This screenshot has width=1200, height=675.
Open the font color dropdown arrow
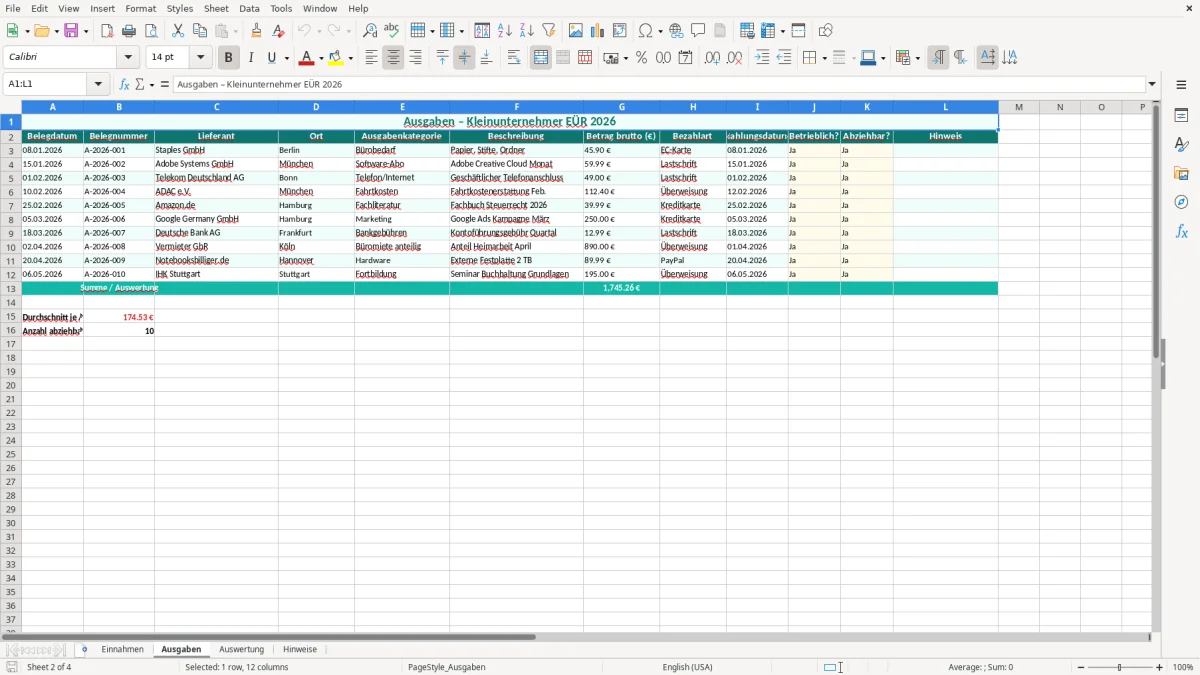pyautogui.click(x=321, y=58)
